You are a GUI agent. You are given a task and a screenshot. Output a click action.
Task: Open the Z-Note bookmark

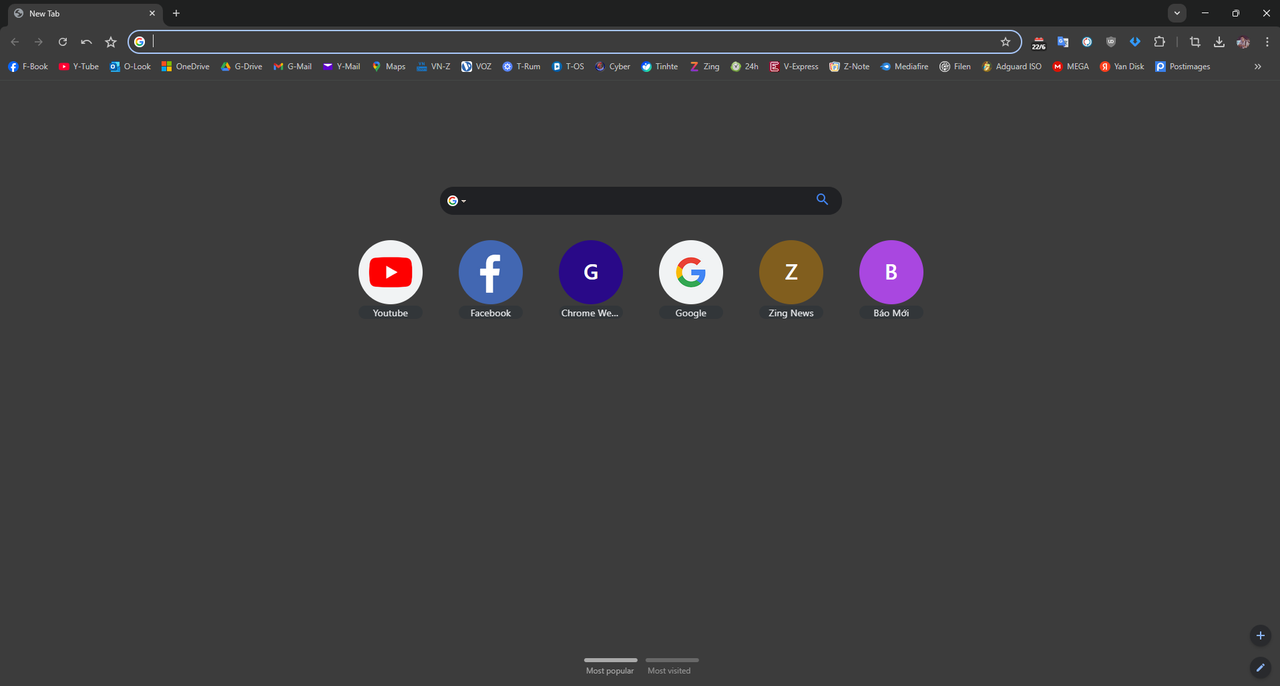pos(849,66)
